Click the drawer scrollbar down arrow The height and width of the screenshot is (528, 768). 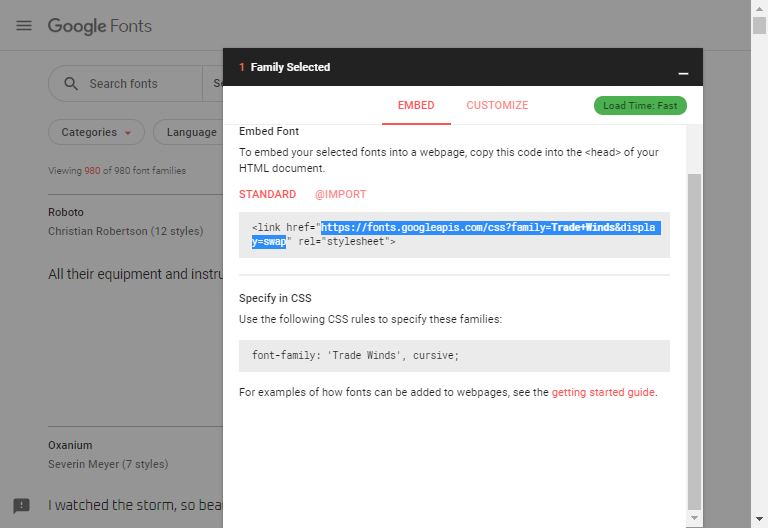(x=694, y=518)
